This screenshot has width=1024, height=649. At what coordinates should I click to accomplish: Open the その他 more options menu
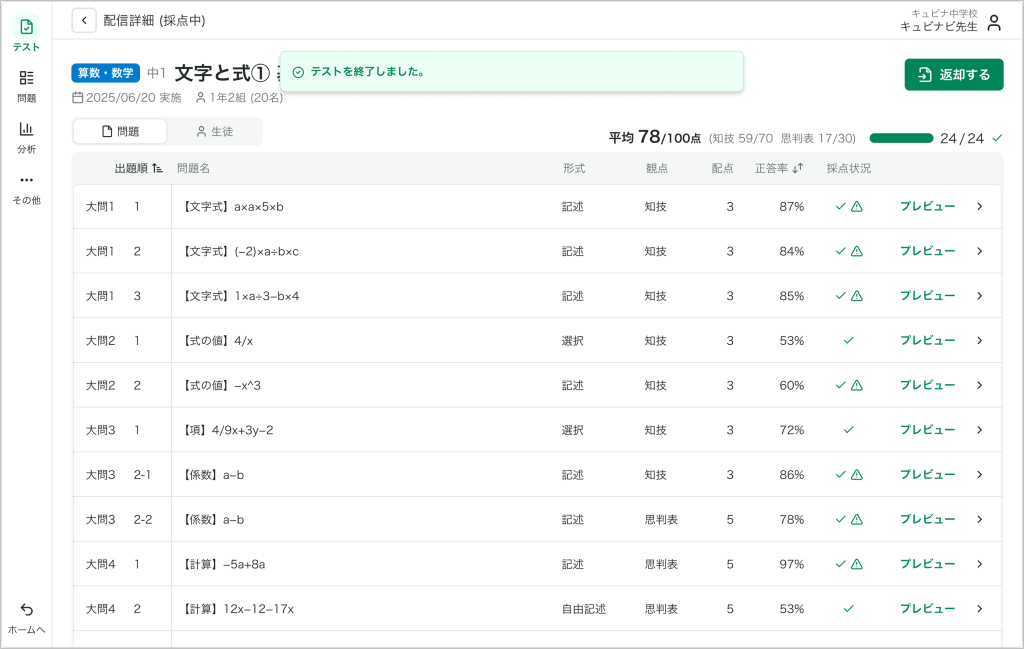(26, 189)
